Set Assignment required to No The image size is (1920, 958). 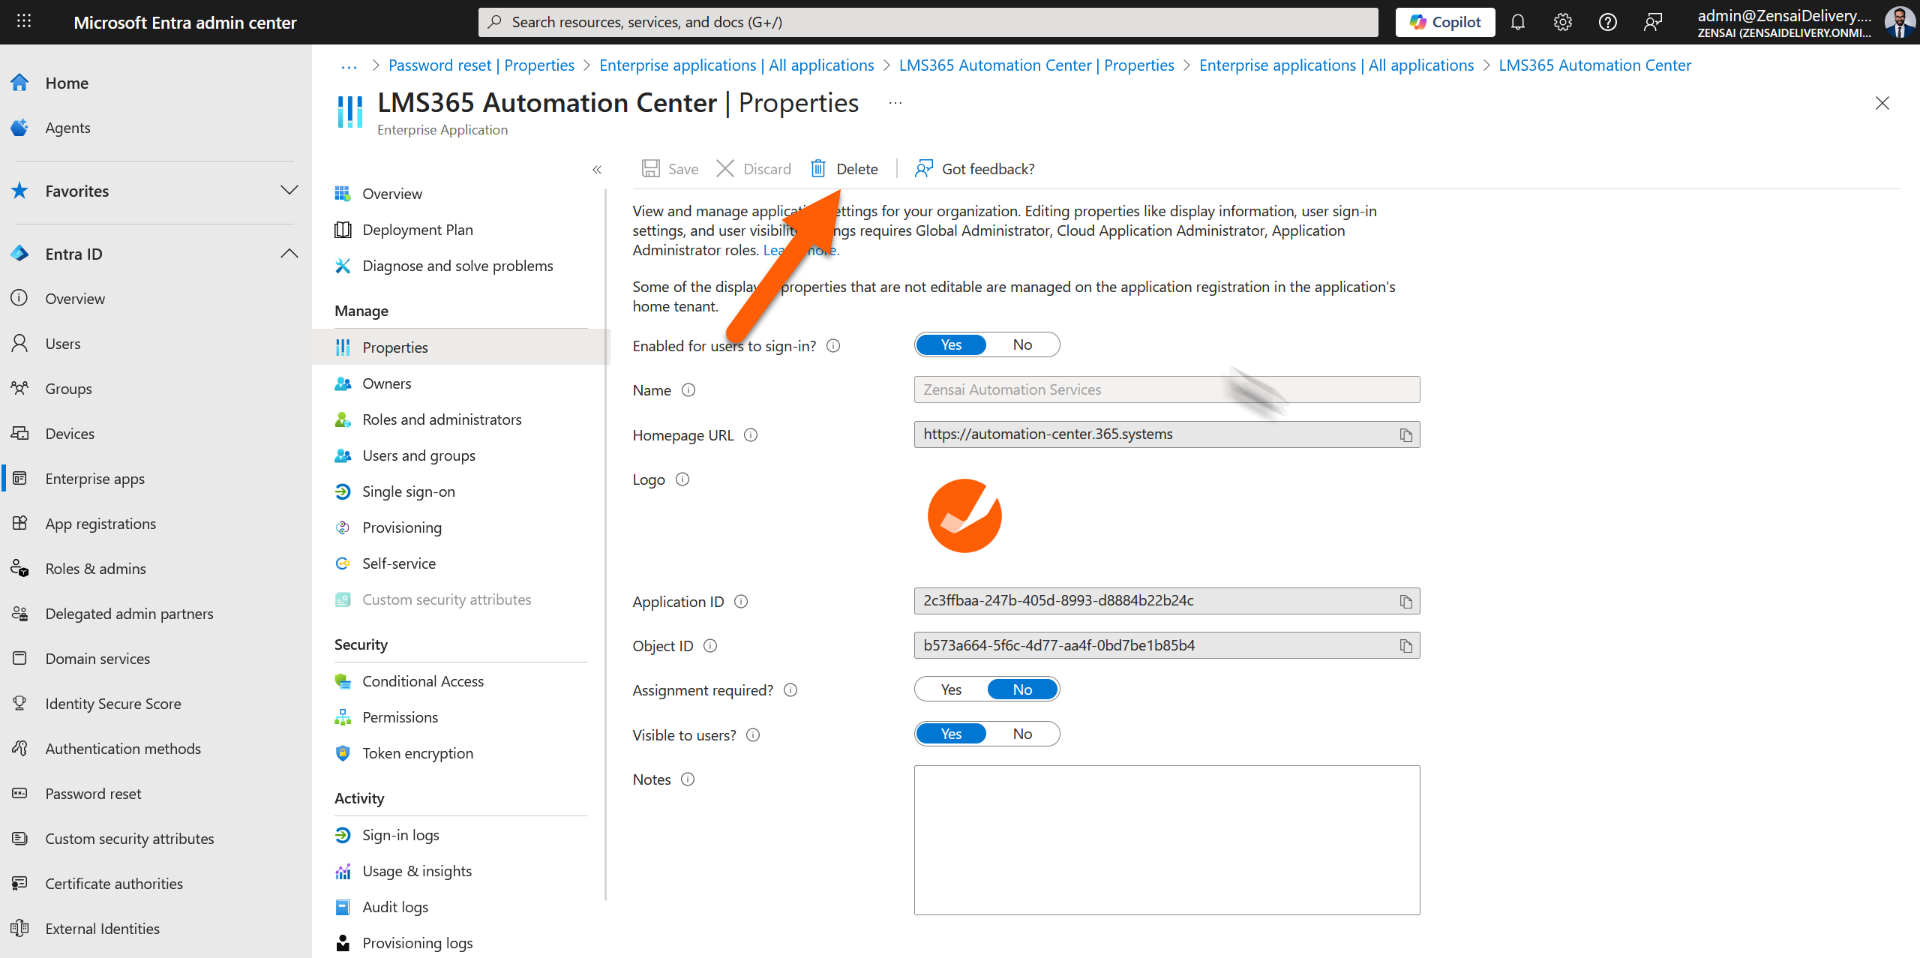[1022, 690]
